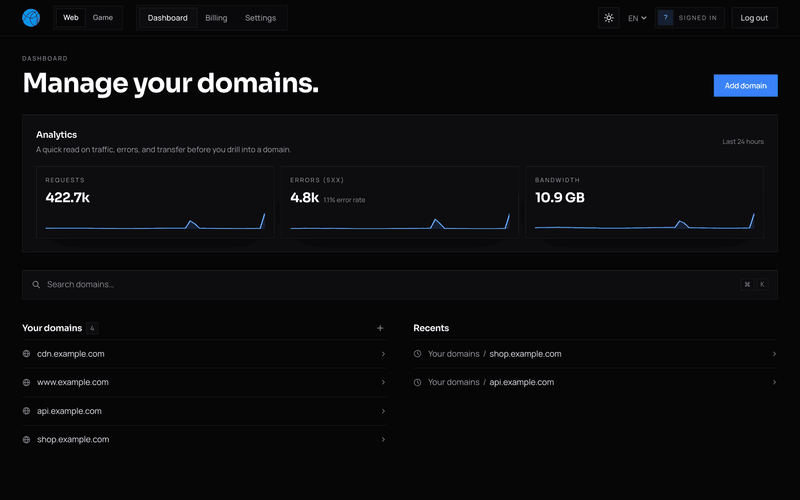The image size is (800, 500).
Task: Click the SIGNED IN status label
Action: point(697,18)
